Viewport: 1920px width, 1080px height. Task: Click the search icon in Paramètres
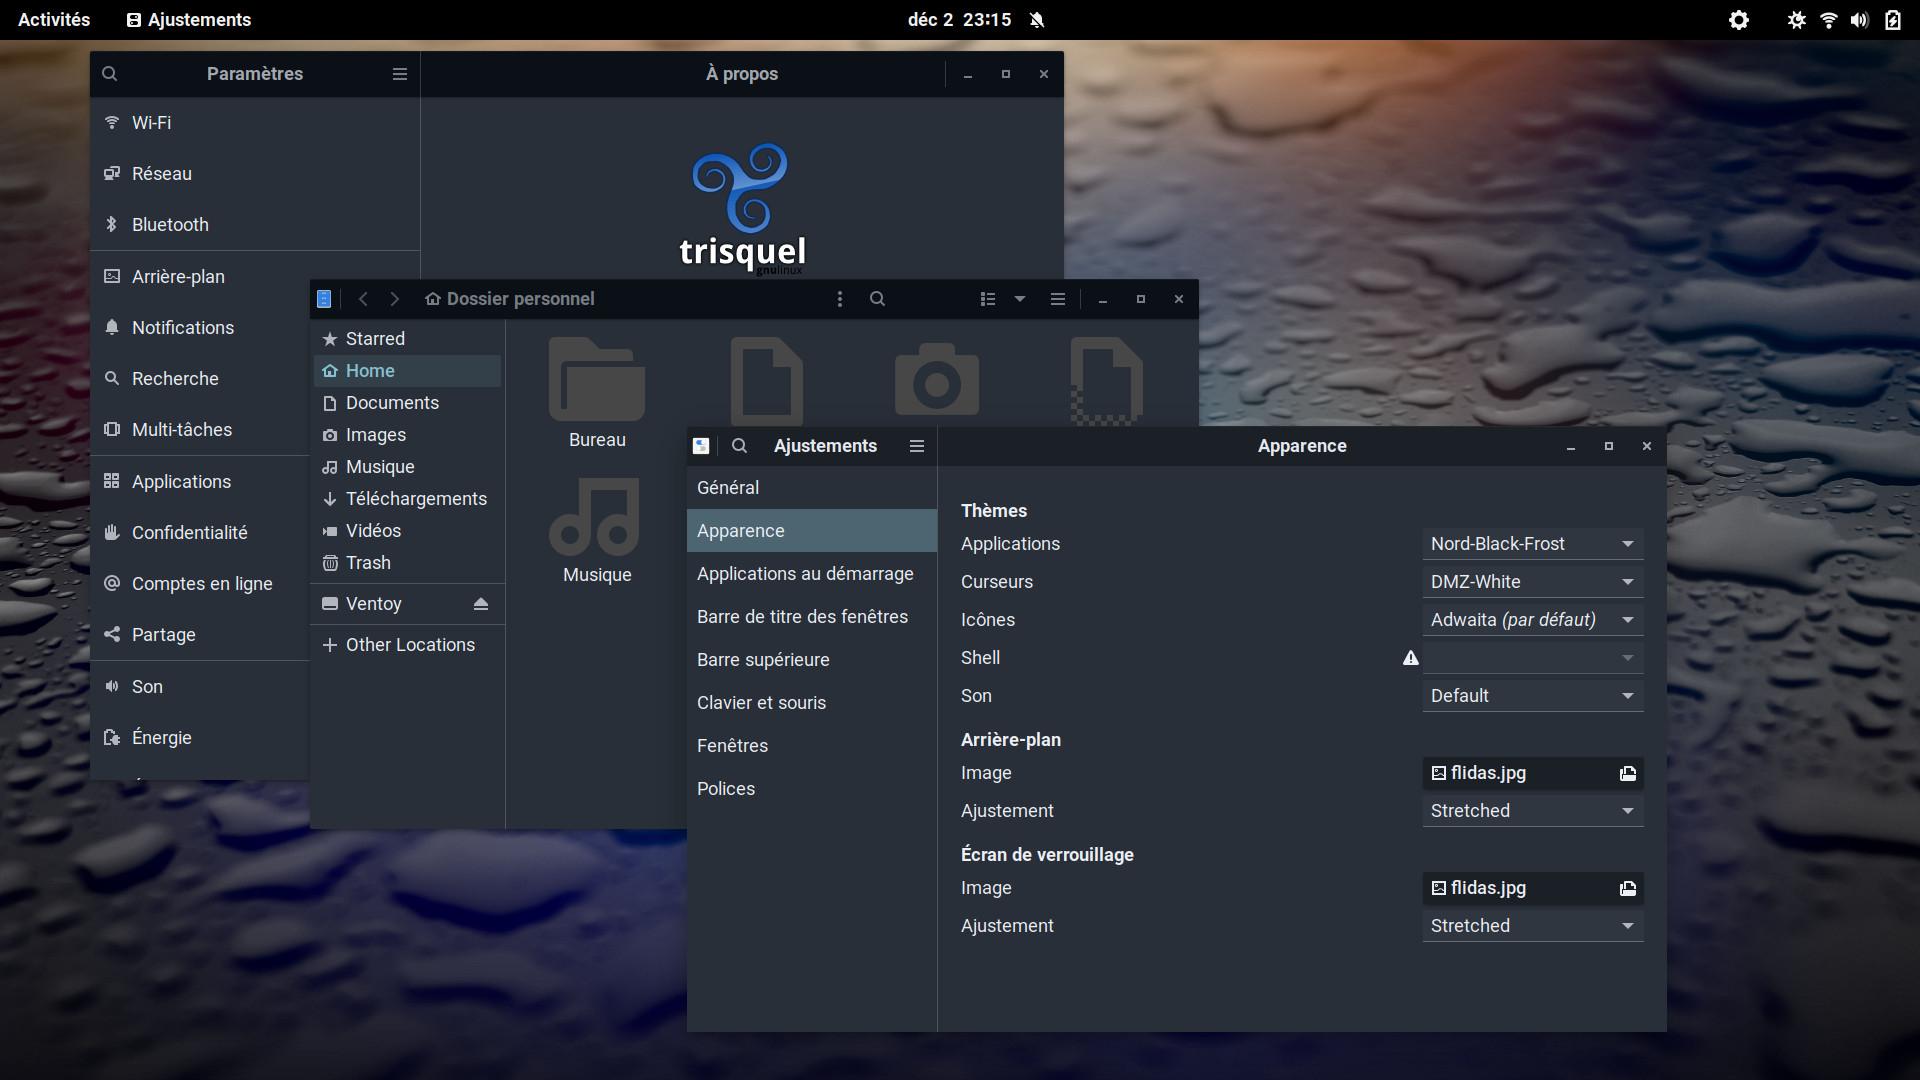pyautogui.click(x=110, y=74)
